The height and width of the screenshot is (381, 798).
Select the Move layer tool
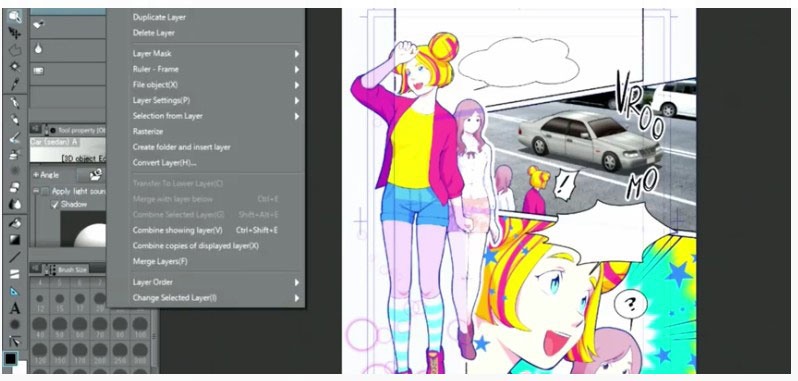15,34
